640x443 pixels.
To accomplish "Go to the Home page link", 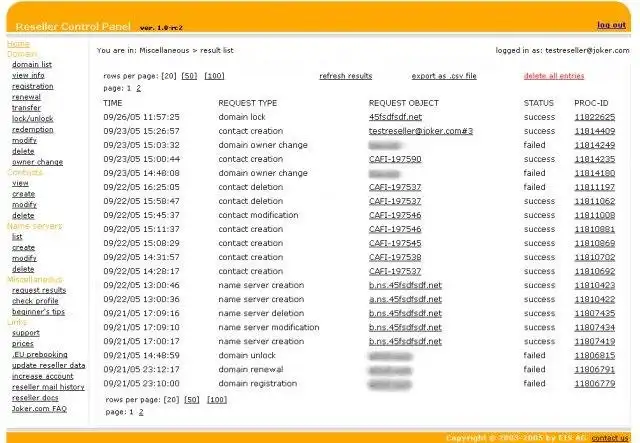I will coord(18,44).
